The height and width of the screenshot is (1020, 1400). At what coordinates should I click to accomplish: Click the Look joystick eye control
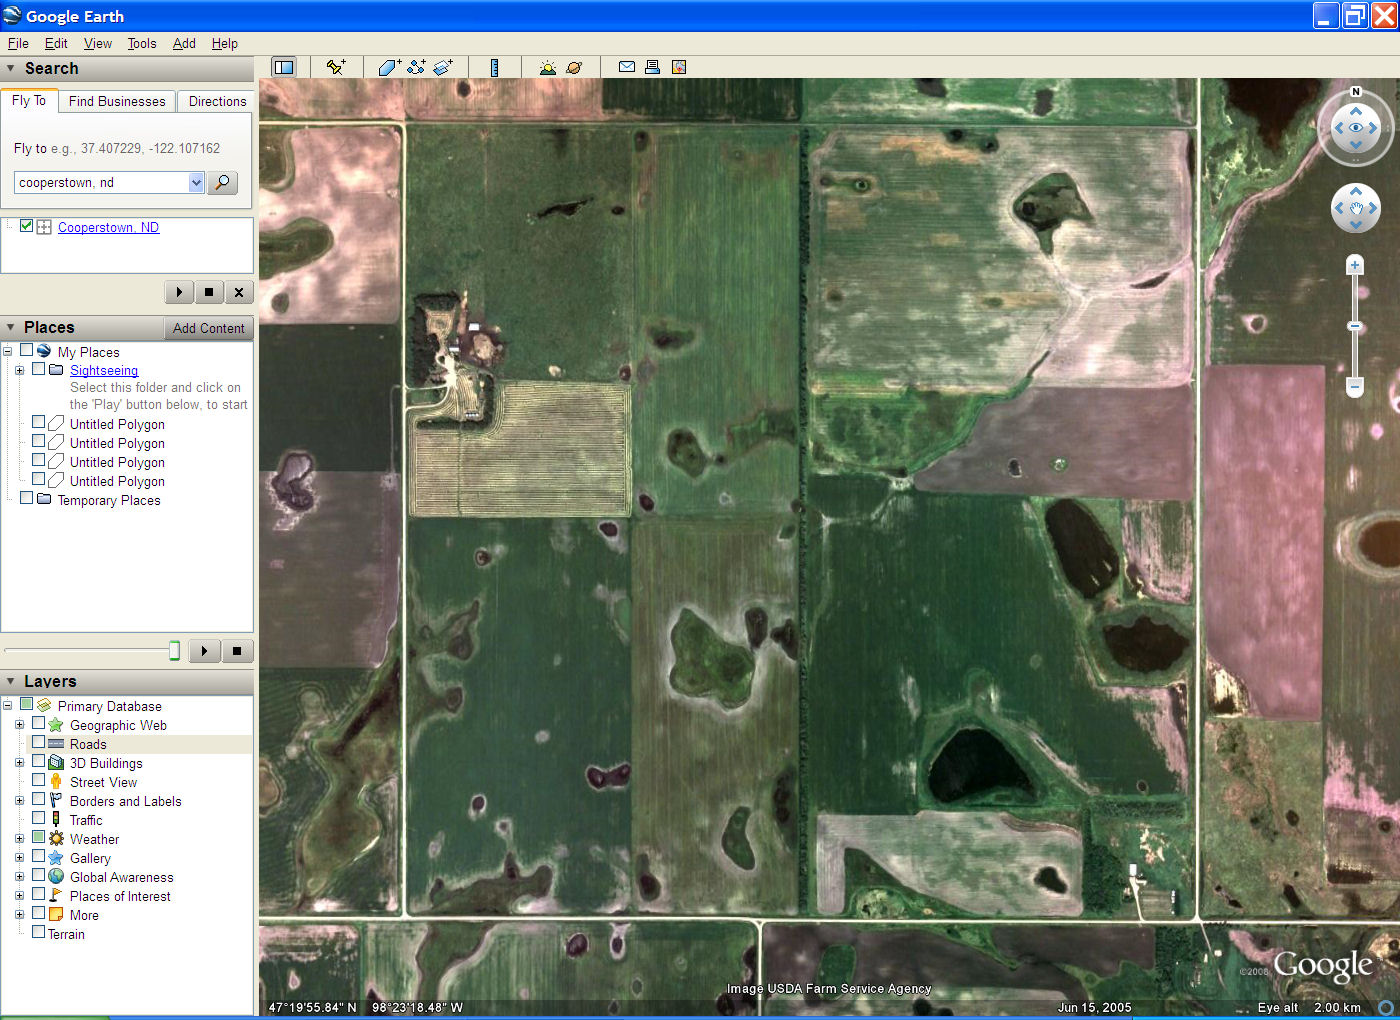[x=1356, y=127]
